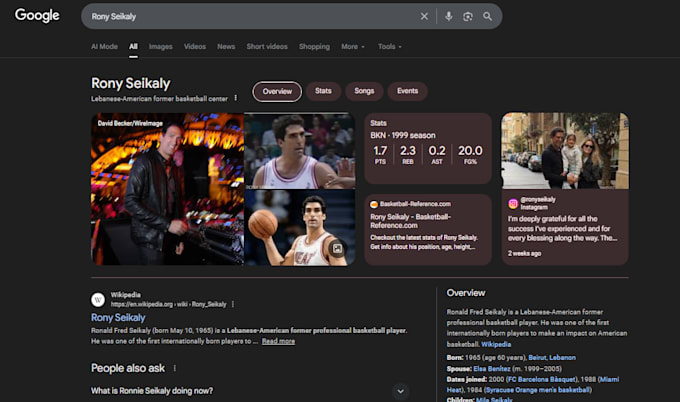The height and width of the screenshot is (402, 680).
Task: Open options dots beside basketball center subtitle
Action: click(x=235, y=98)
